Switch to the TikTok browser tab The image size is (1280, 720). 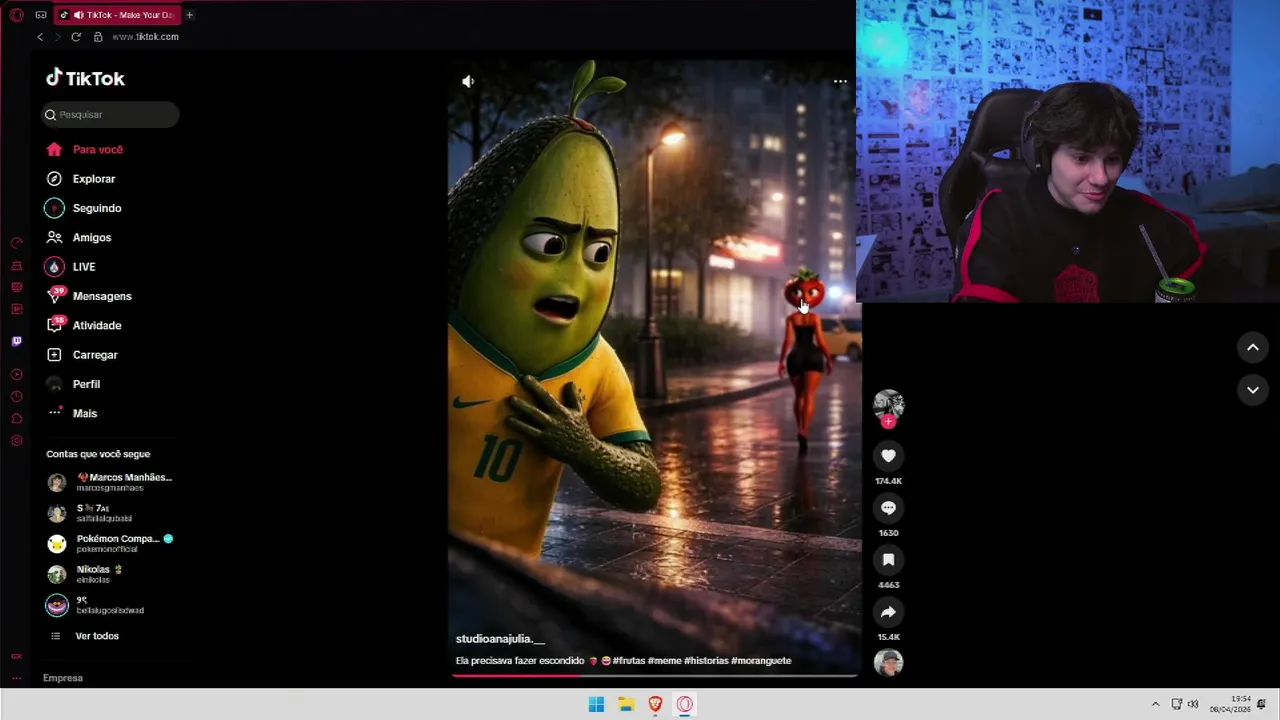point(117,15)
